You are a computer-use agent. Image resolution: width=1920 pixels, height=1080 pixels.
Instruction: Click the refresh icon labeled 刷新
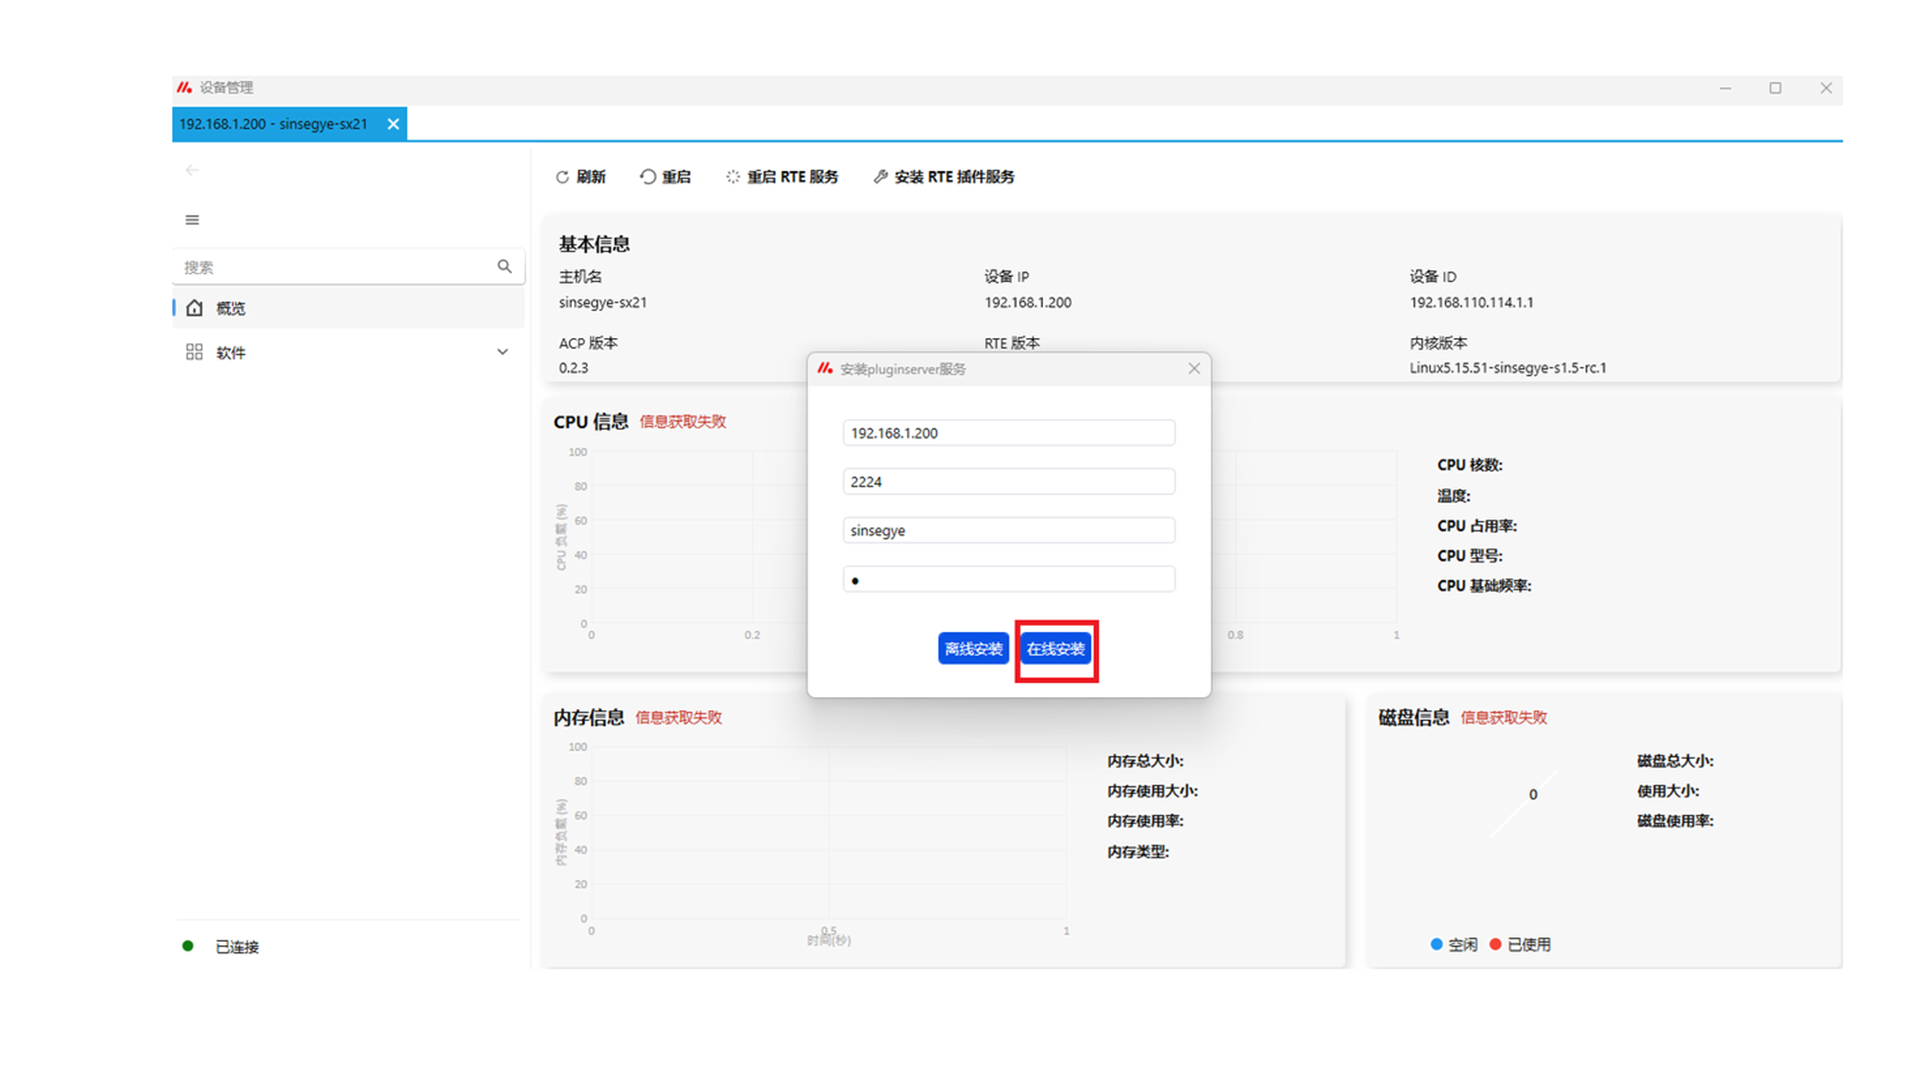(x=562, y=177)
